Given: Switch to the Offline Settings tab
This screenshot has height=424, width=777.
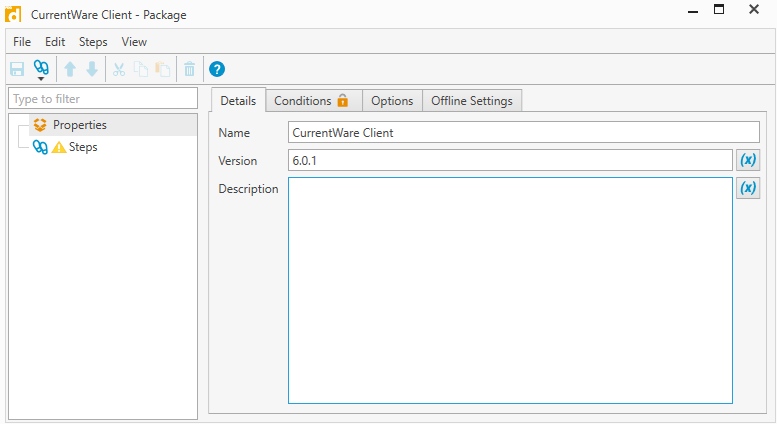Looking at the screenshot, I should click(471, 101).
